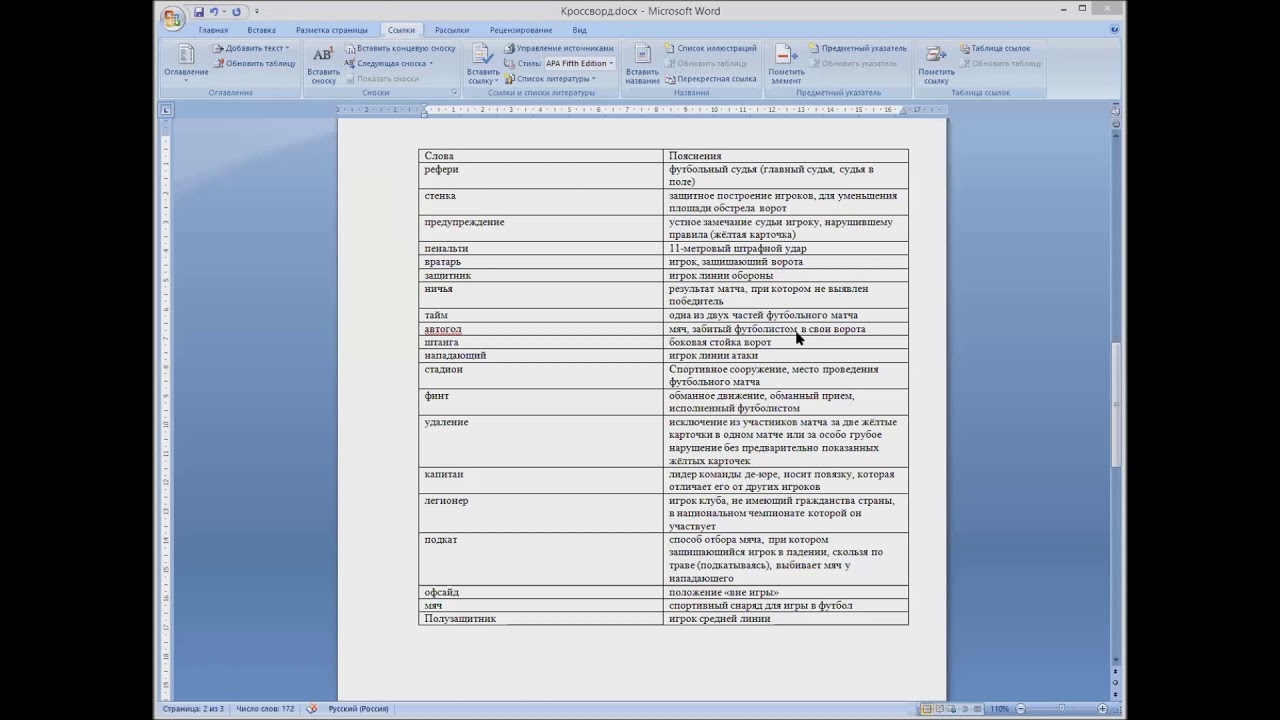The width and height of the screenshot is (1280, 720).
Task: Undo the last action
Action: [x=214, y=12]
